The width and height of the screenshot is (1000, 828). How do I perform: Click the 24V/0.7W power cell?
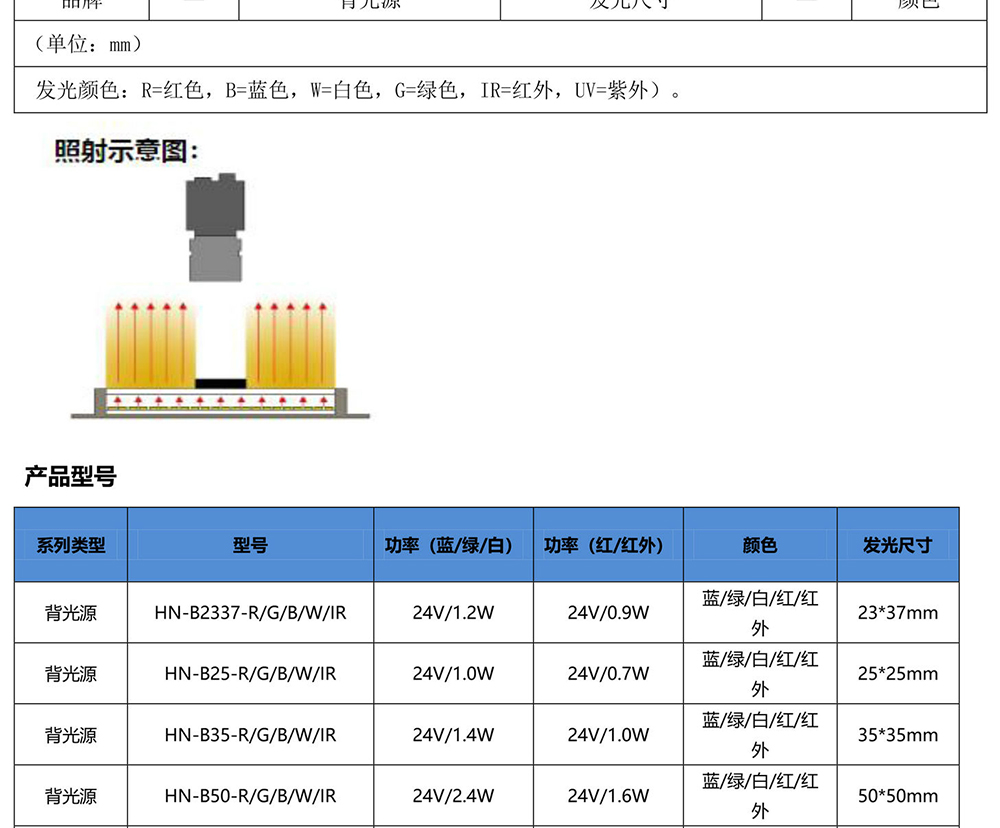click(x=608, y=674)
